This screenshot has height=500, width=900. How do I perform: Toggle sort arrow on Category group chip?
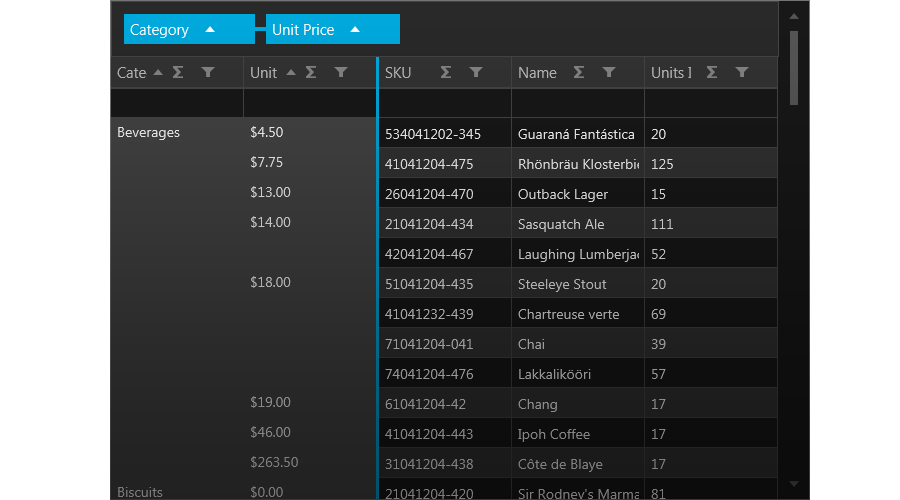coord(210,29)
